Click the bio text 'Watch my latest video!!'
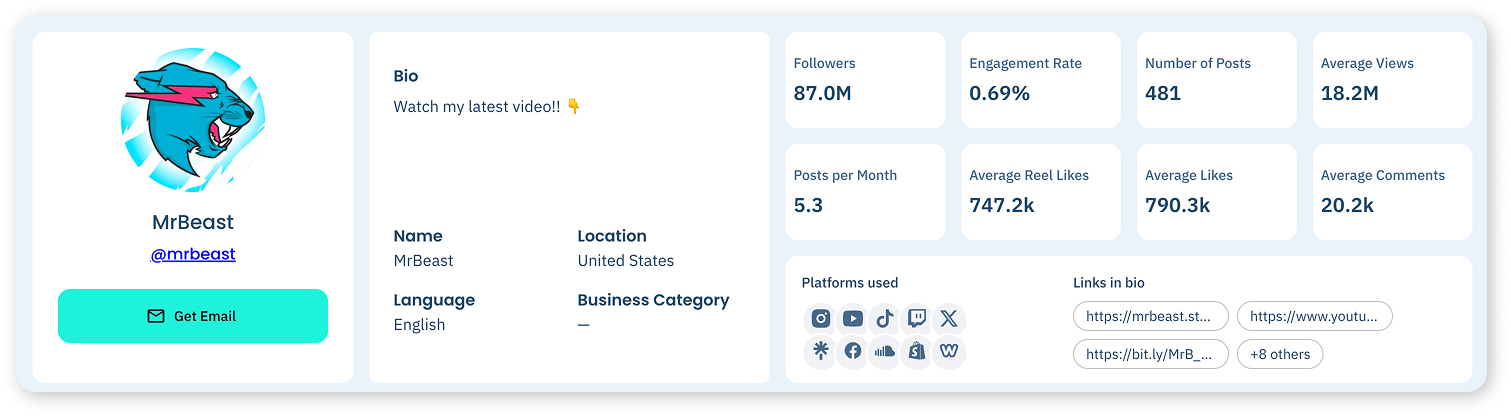 pyautogui.click(x=477, y=106)
